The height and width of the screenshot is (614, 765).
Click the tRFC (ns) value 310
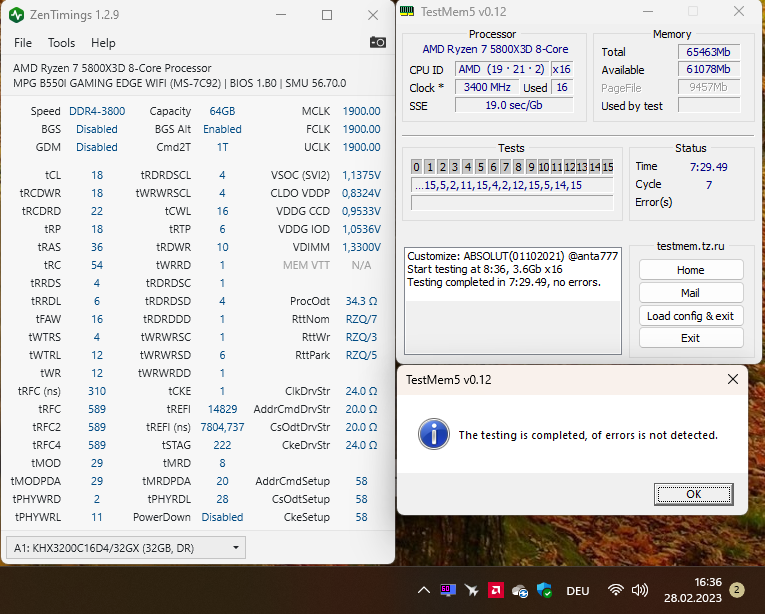click(x=97, y=391)
